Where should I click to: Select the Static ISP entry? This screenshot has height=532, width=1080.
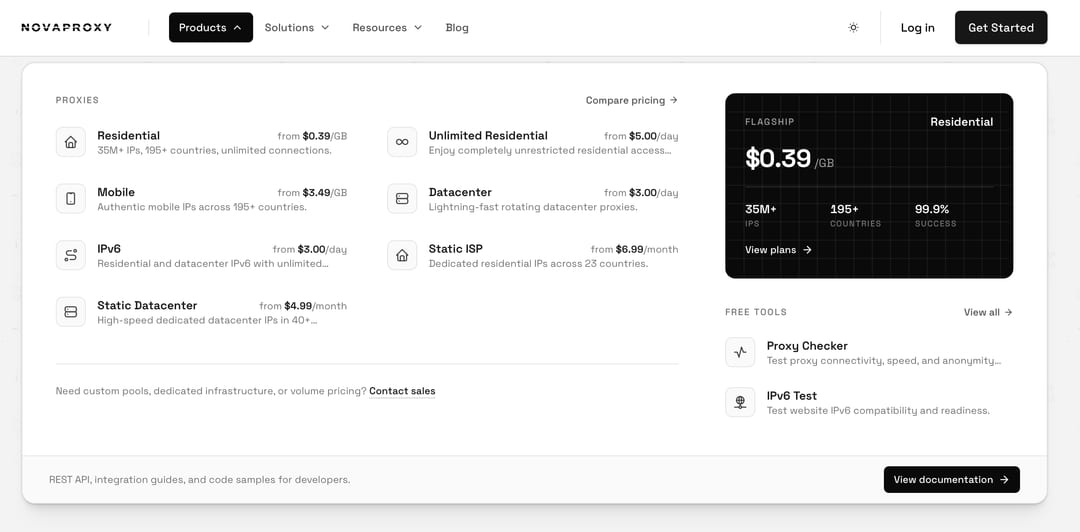[532, 255]
